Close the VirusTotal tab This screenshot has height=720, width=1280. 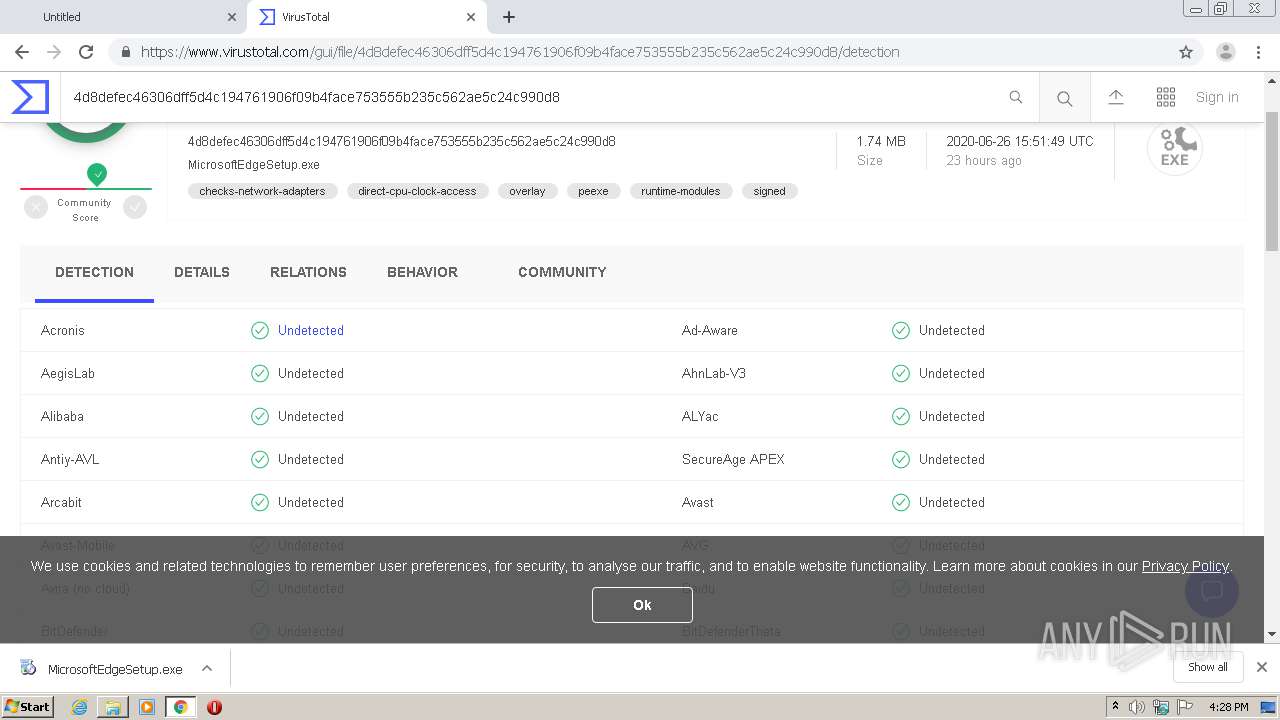pyautogui.click(x=470, y=17)
